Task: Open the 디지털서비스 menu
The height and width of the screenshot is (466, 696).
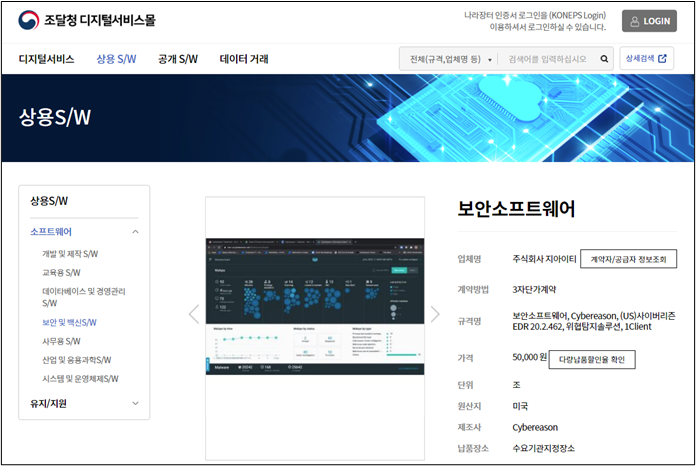Action: [x=46, y=59]
